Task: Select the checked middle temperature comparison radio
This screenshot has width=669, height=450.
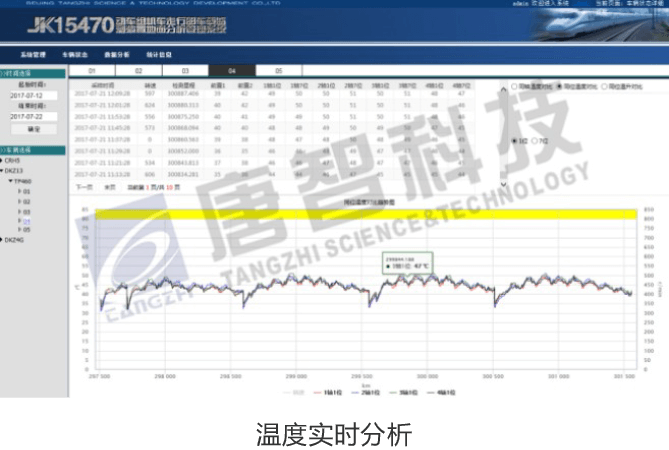Action: [x=559, y=87]
